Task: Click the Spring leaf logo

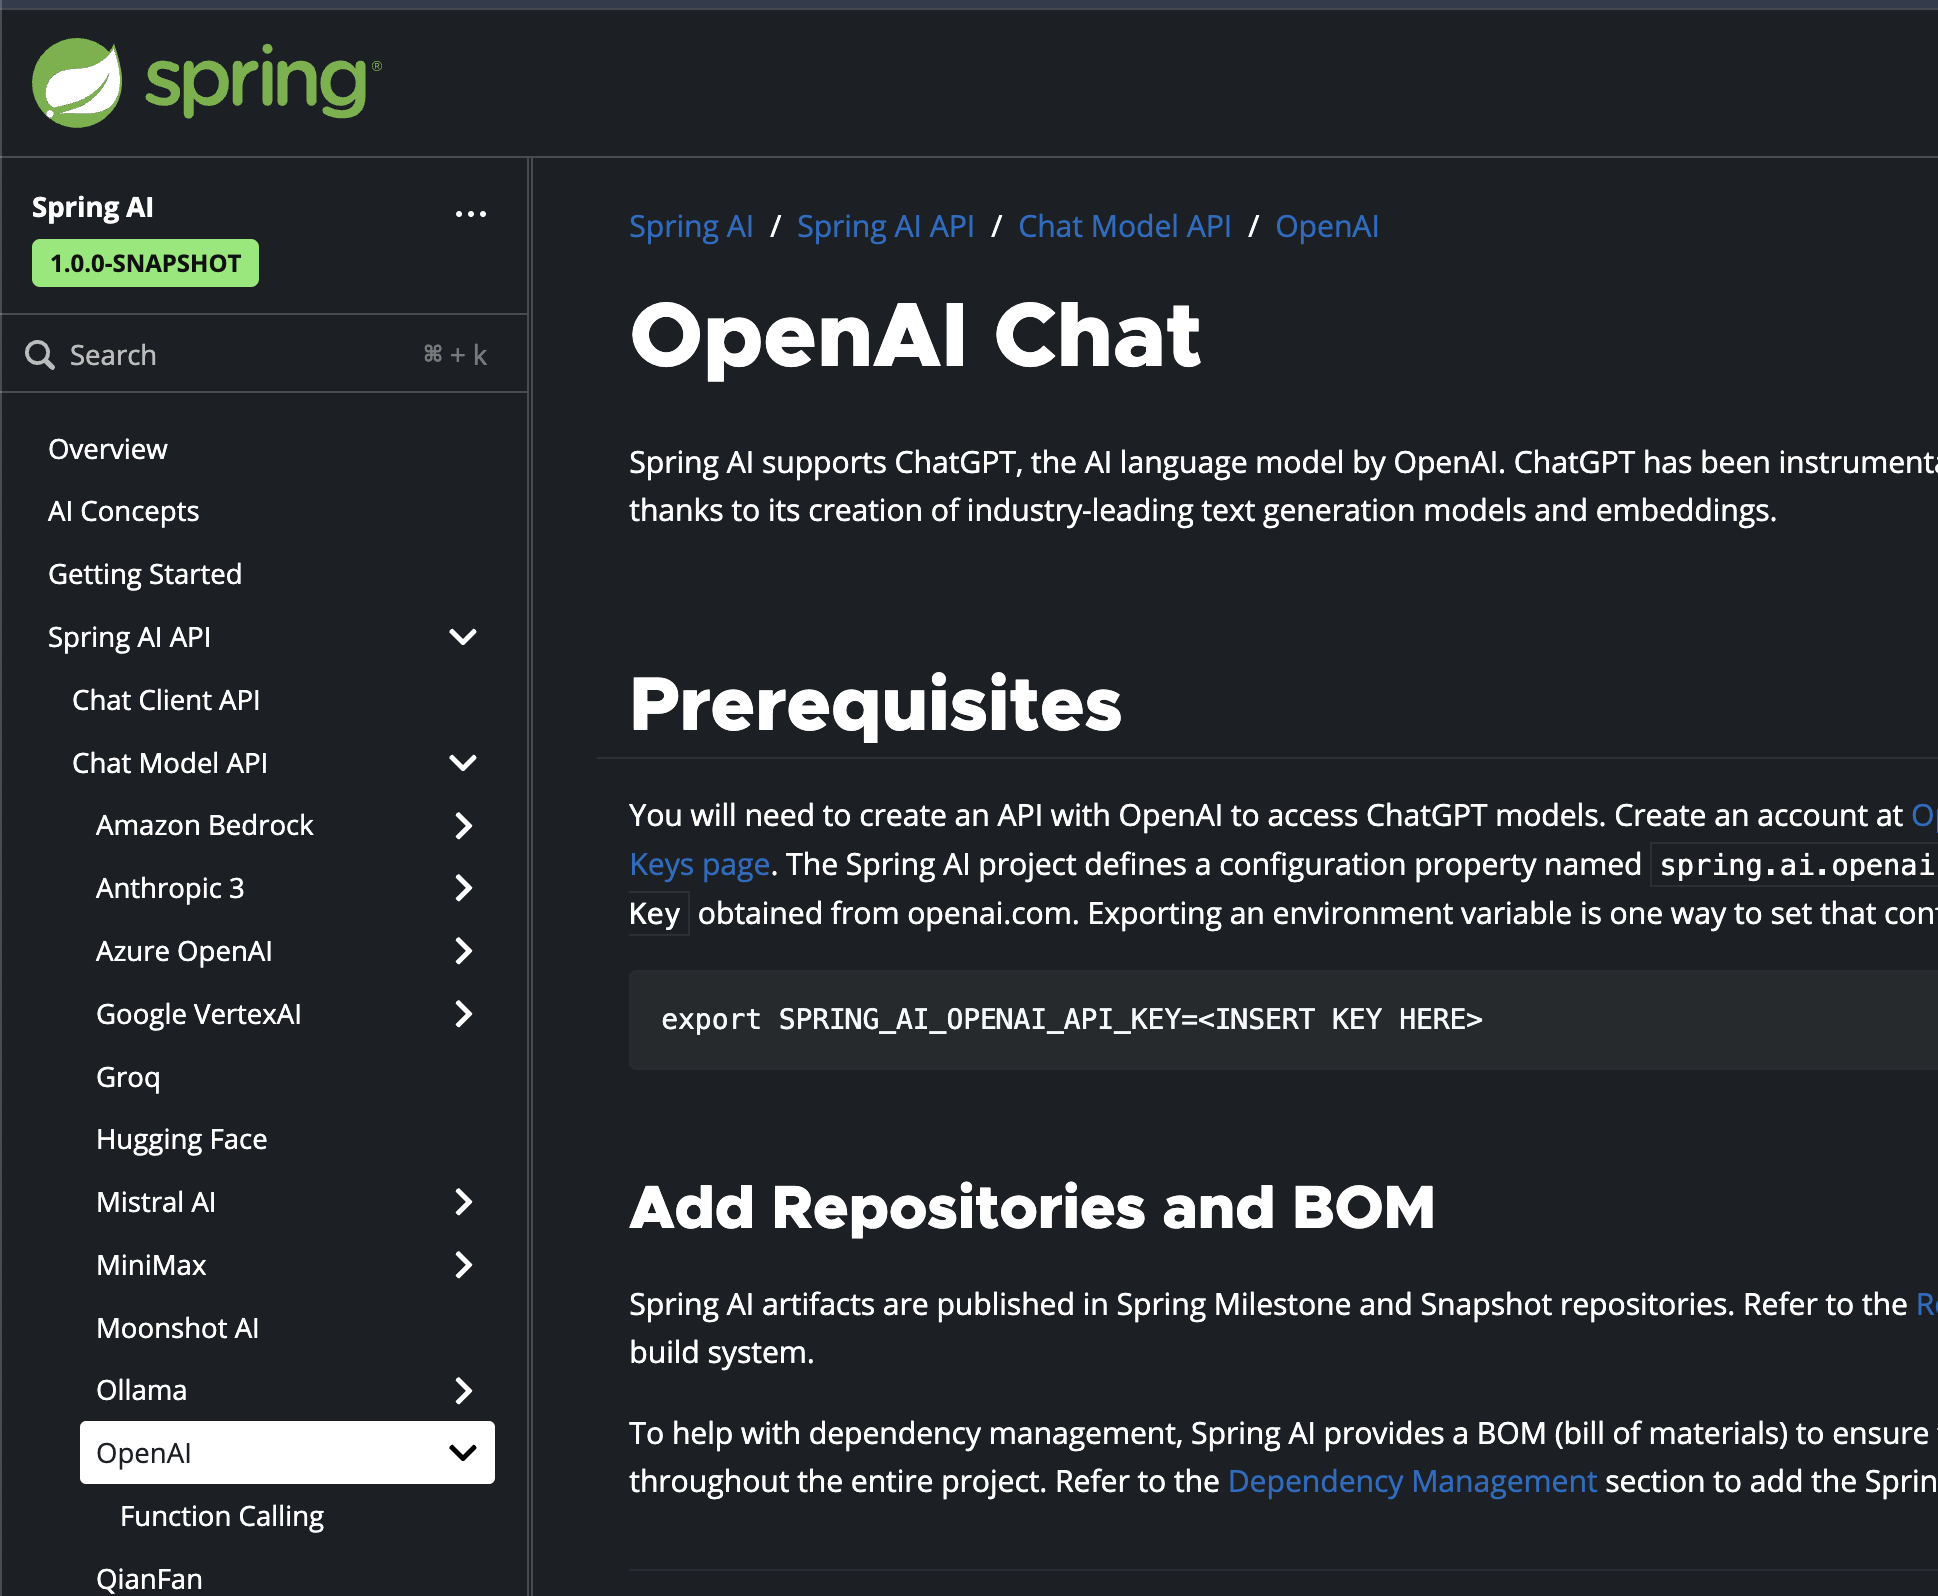Action: click(77, 83)
